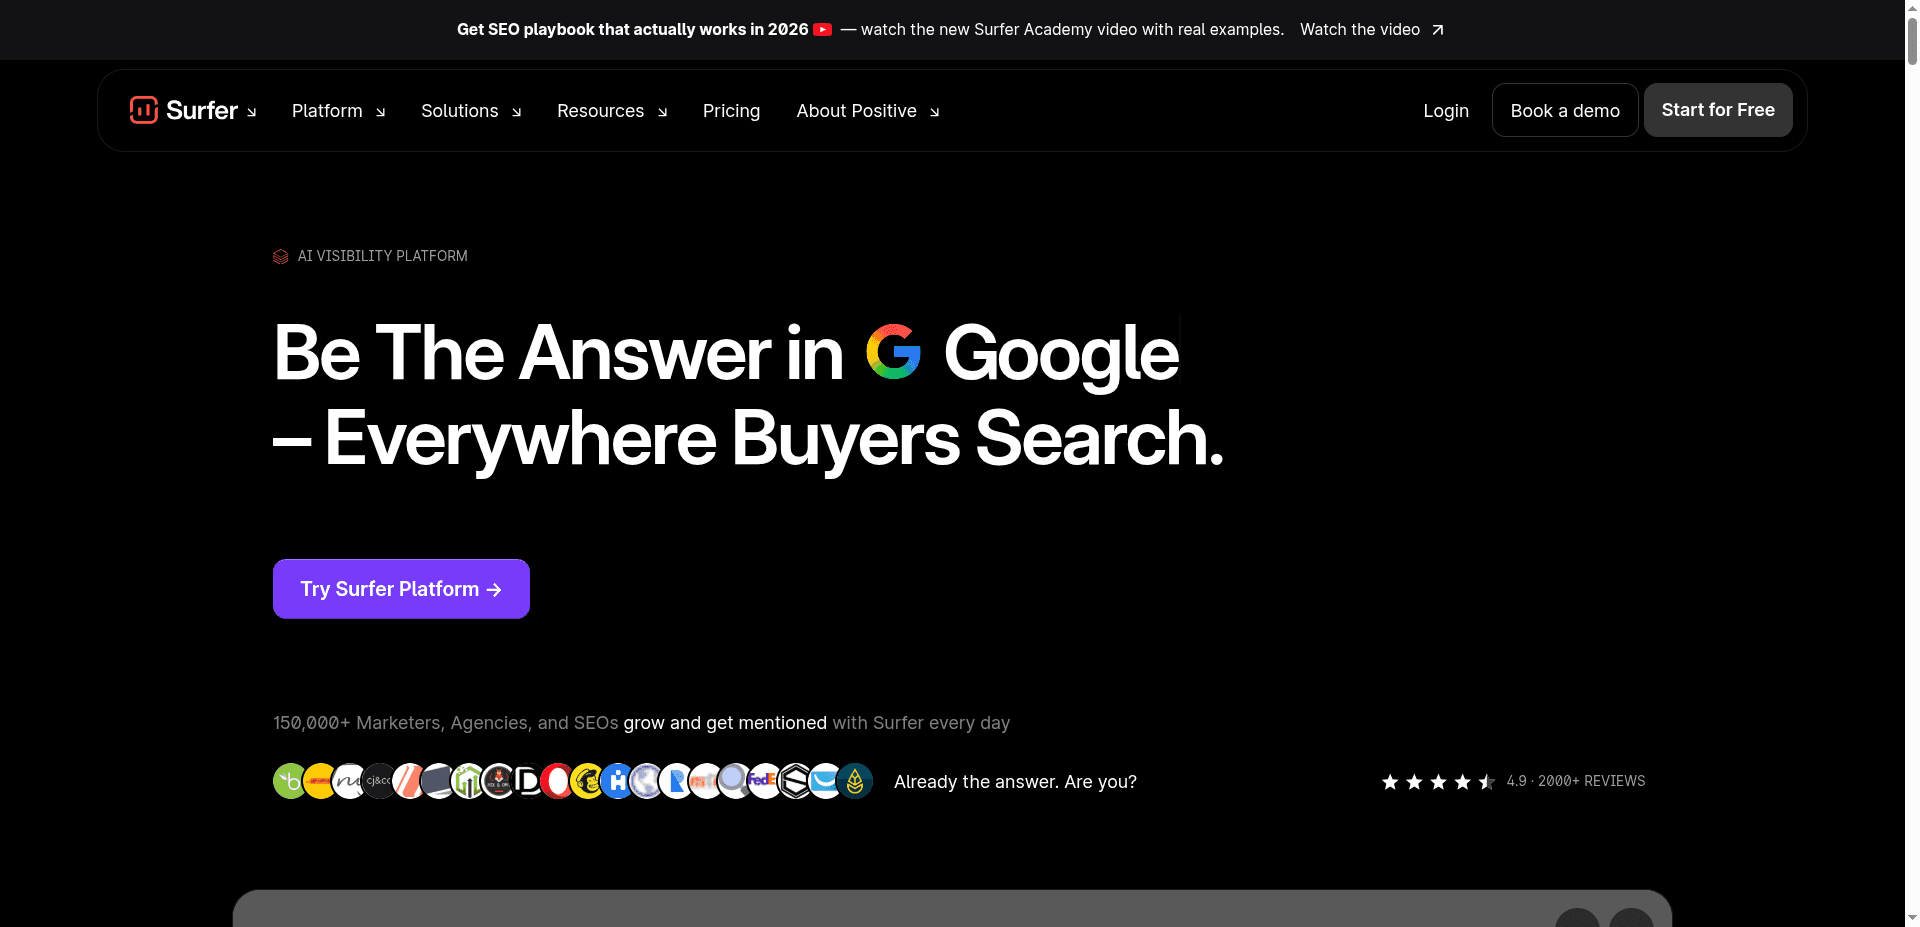
Task: Expand the arrow next to the Surfer logo
Action: click(x=252, y=112)
